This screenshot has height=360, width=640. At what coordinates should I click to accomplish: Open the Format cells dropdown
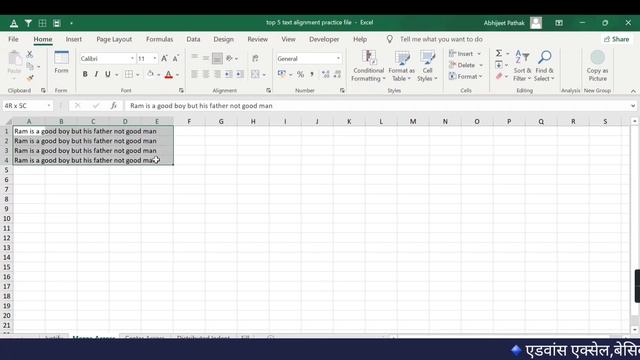point(466,76)
